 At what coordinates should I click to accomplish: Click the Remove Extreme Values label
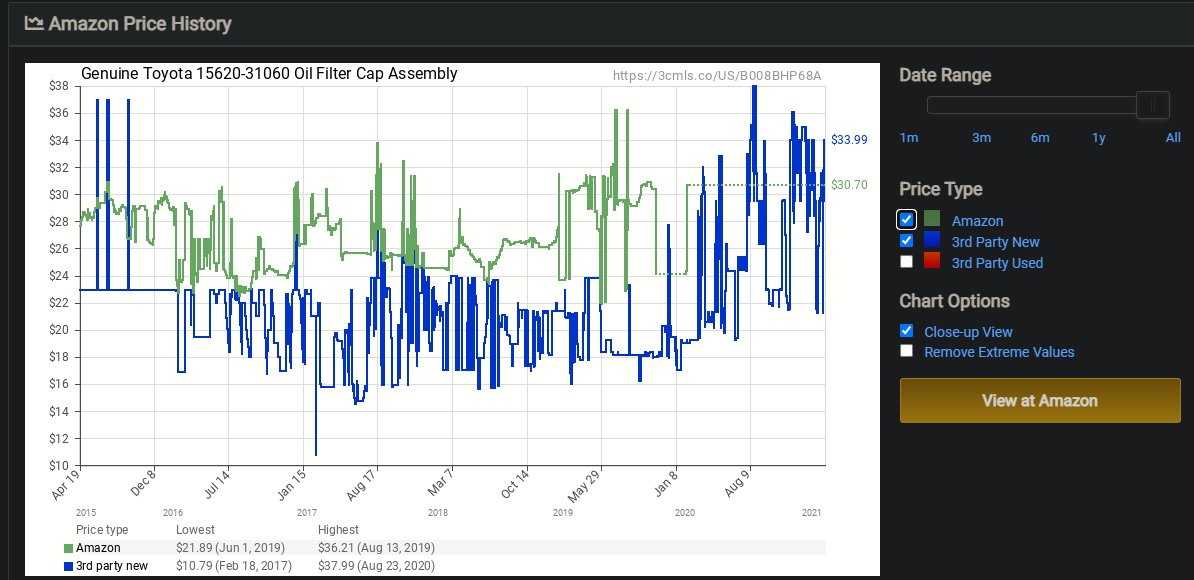point(1000,352)
